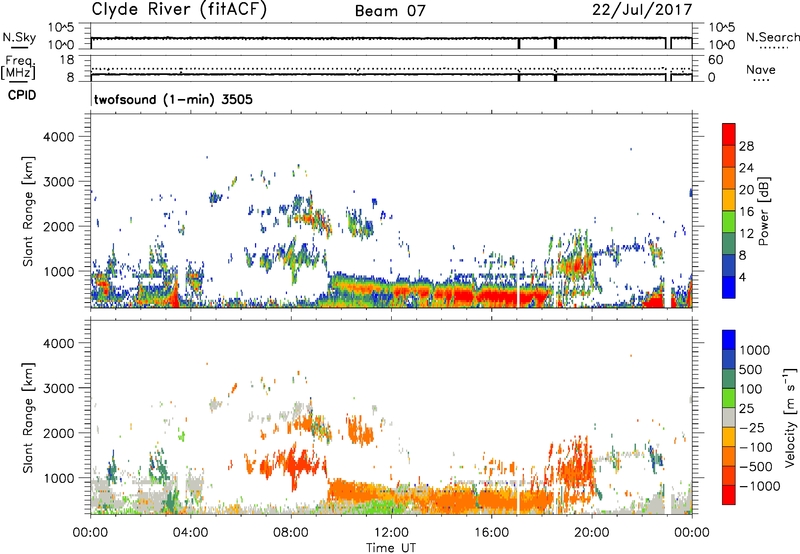Click 'Slant Range [km]' label of velocity panel
The image size is (800, 554).
(x=28, y=418)
